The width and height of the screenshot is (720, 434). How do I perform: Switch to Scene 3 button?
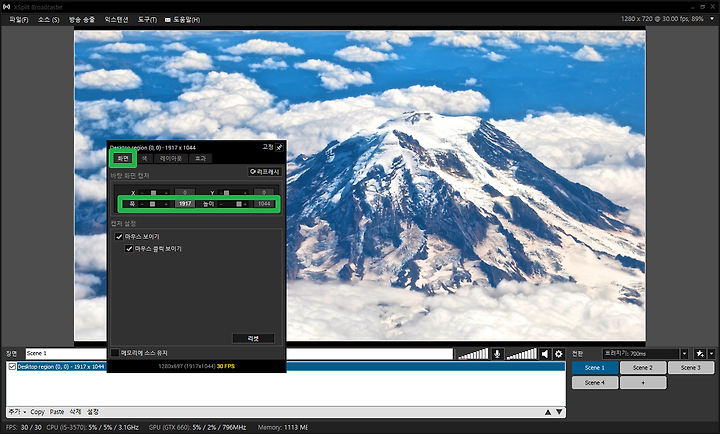(x=691, y=367)
